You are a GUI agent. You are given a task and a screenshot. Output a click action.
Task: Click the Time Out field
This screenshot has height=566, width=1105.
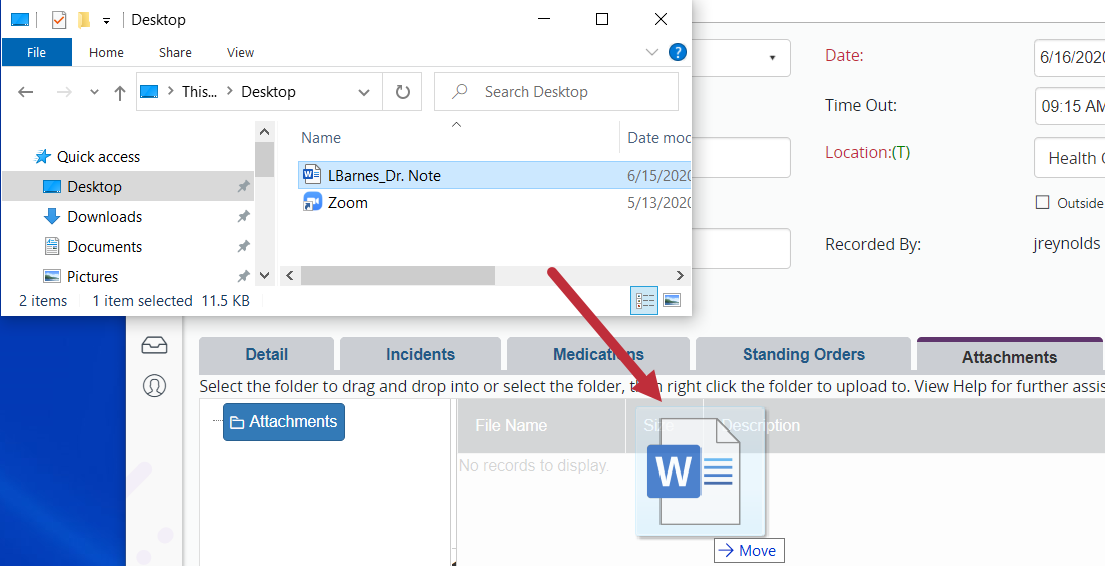click(1069, 106)
